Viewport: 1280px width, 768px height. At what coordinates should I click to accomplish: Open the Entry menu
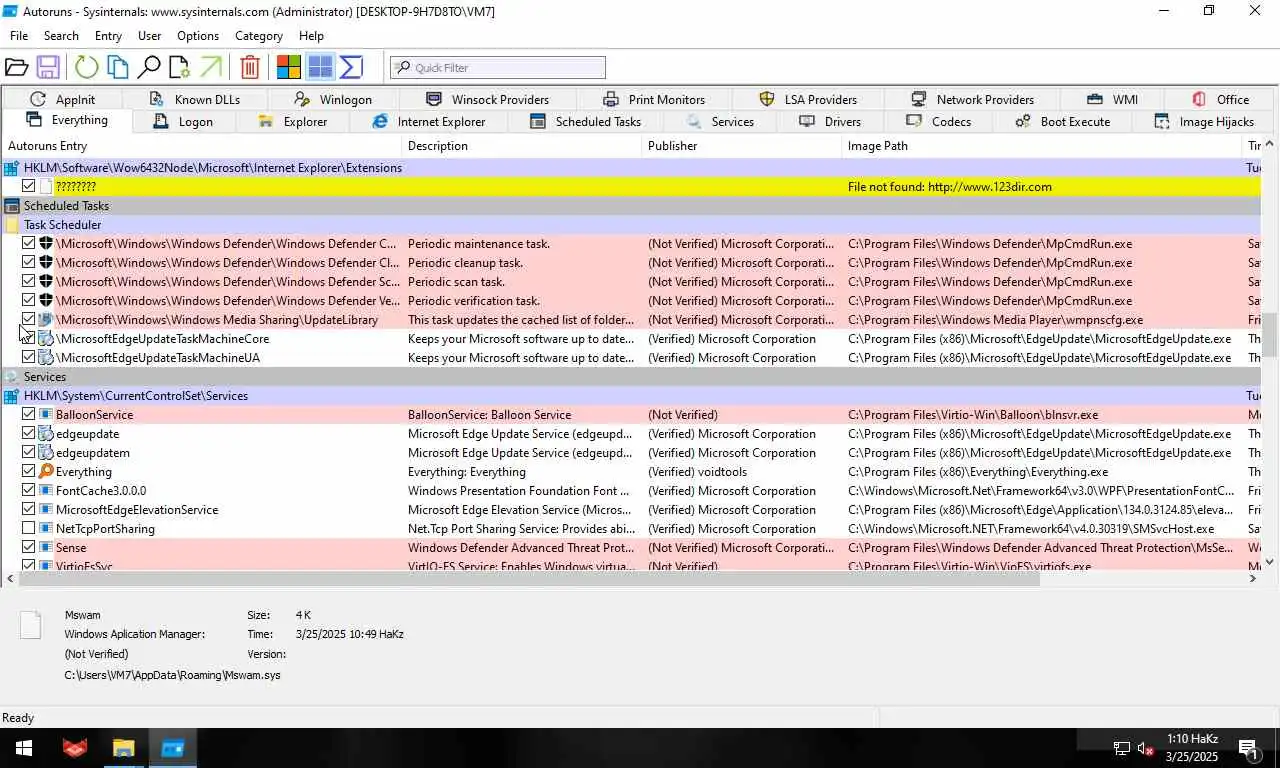108,35
